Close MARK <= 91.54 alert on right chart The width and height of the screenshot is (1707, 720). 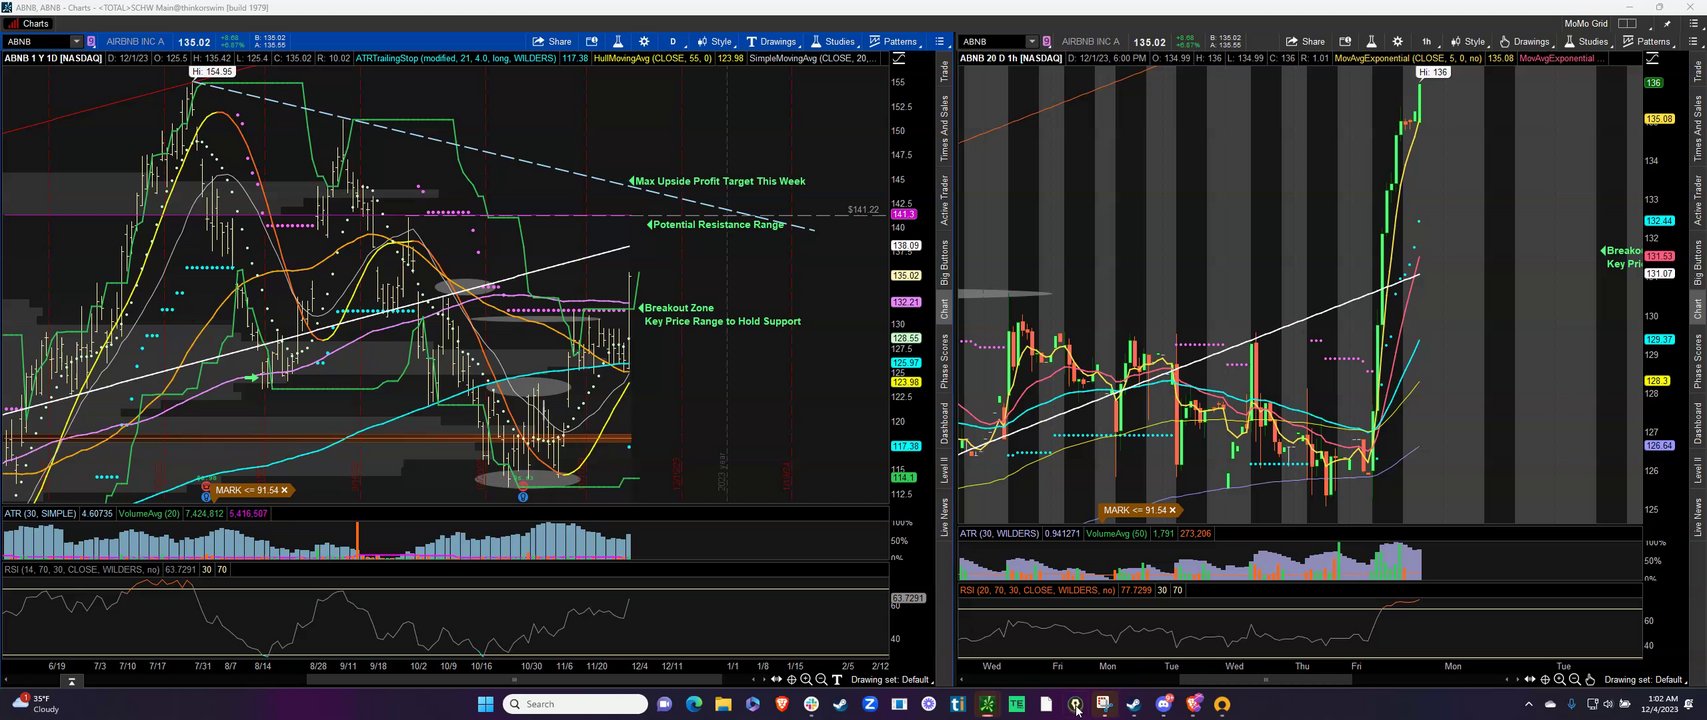pos(1172,510)
